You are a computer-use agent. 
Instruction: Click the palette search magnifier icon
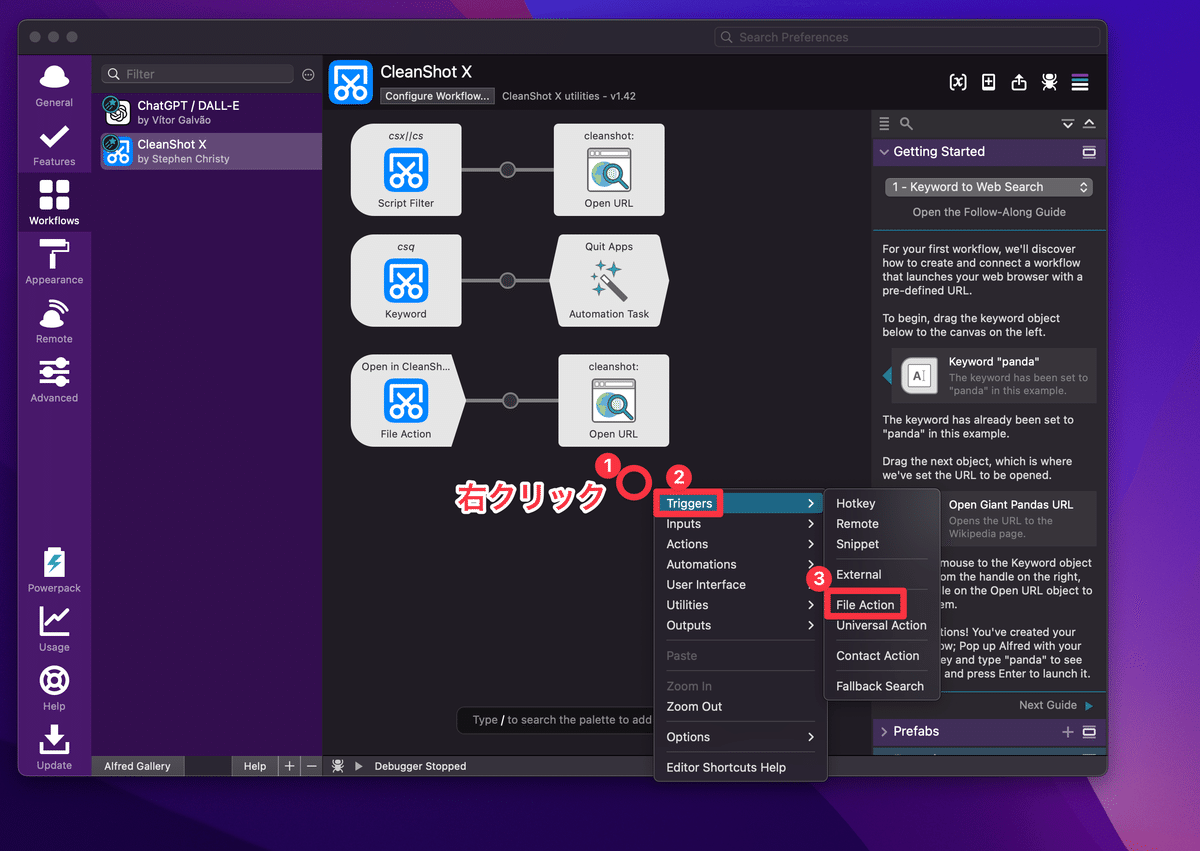pyautogui.click(x=906, y=124)
